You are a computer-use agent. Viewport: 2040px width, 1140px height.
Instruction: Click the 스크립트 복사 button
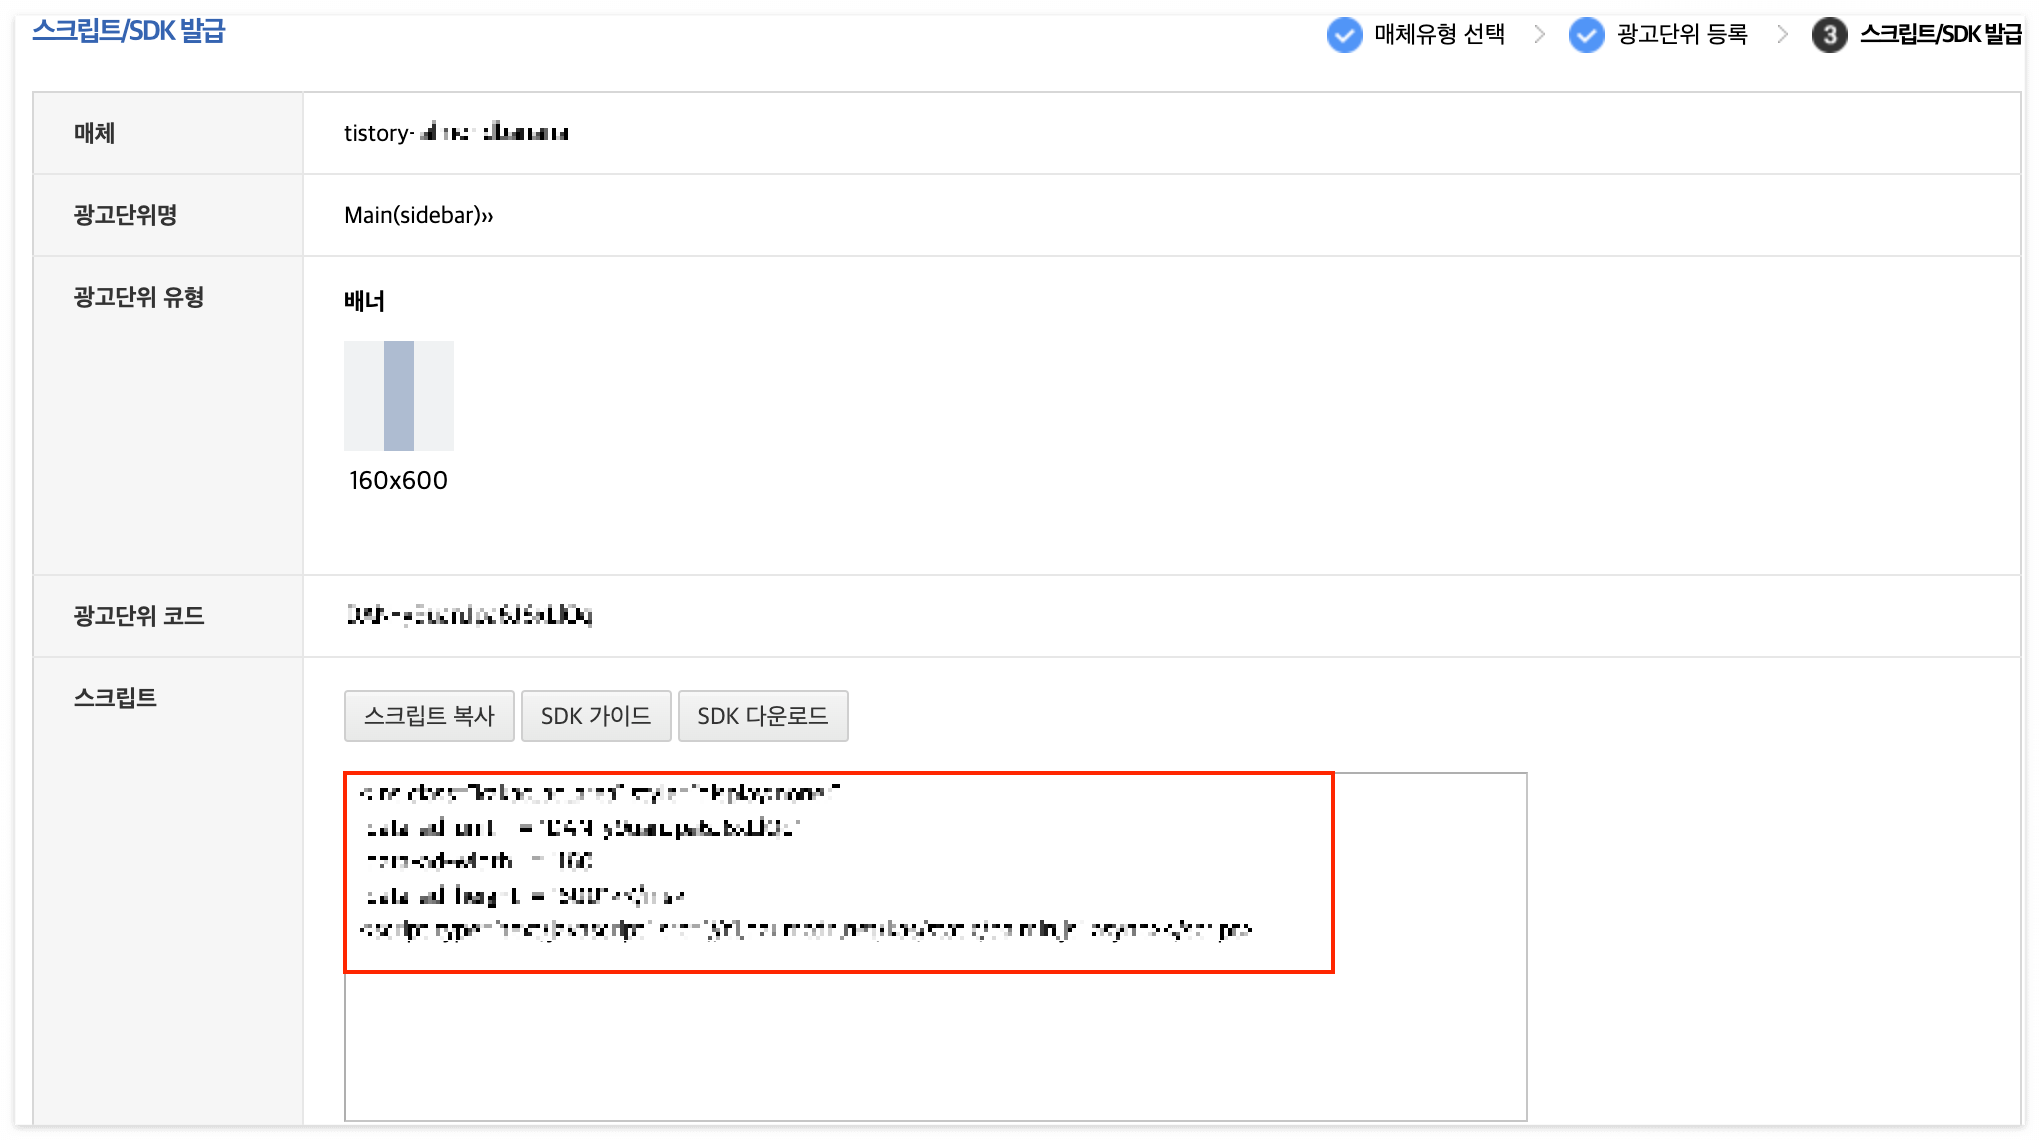429,716
